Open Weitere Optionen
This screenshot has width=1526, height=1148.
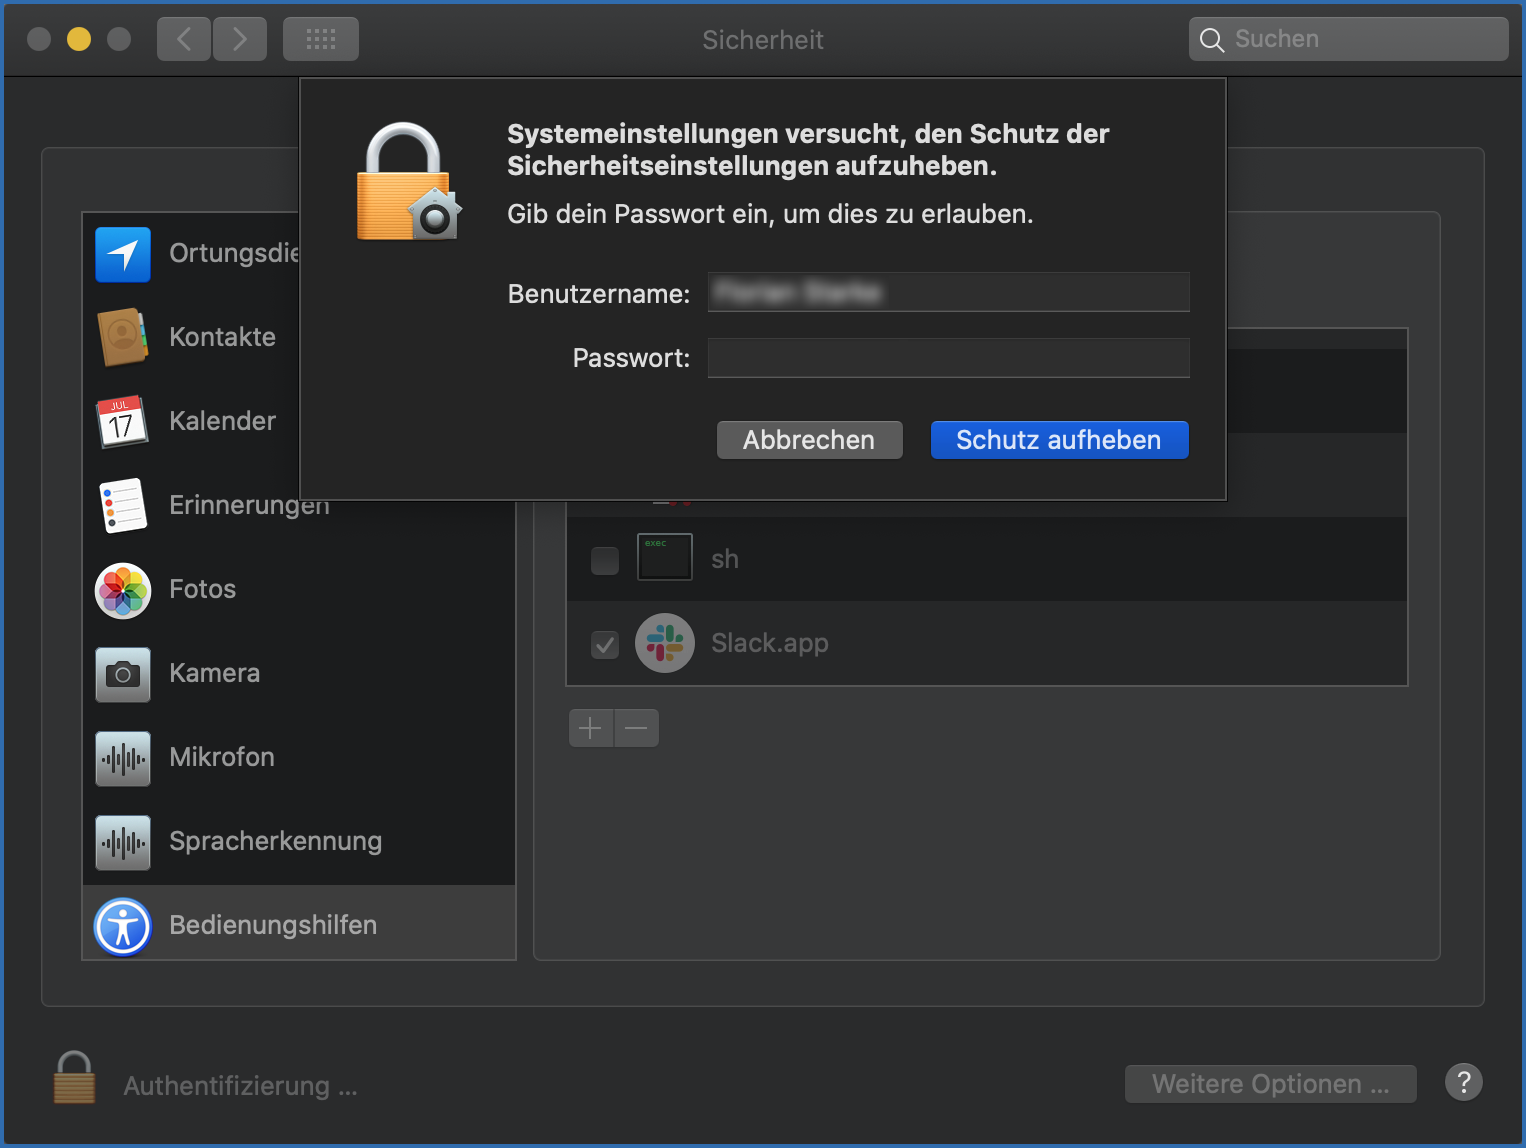1270,1084
